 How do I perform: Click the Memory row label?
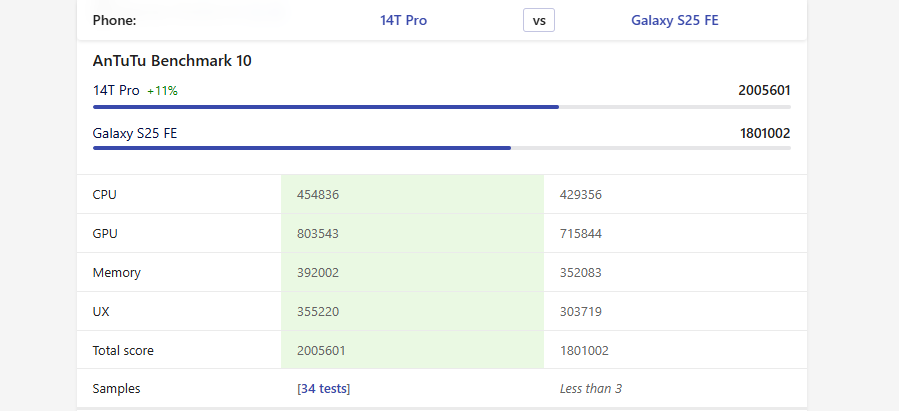point(116,273)
